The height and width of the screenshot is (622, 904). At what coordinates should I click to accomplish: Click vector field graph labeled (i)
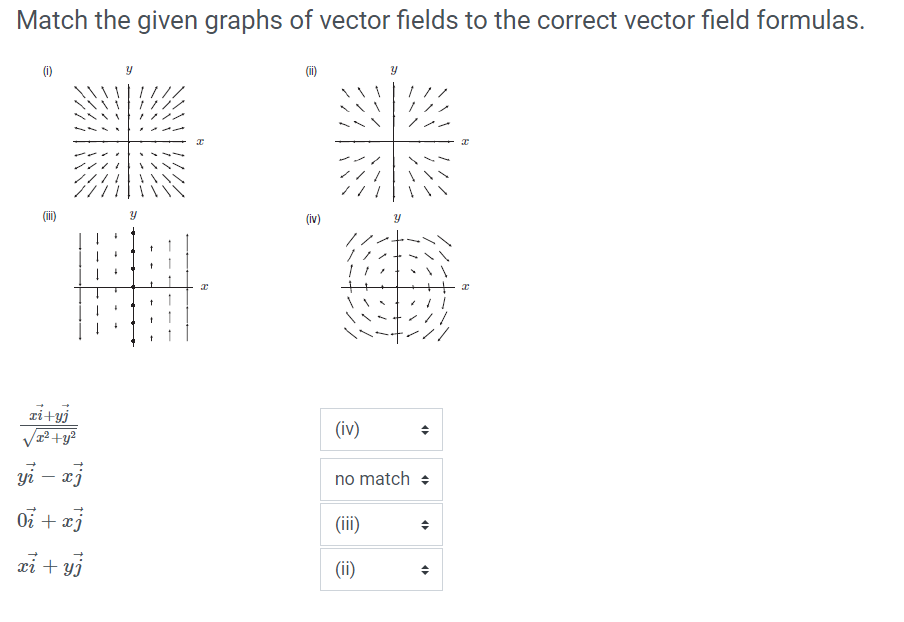point(128,140)
